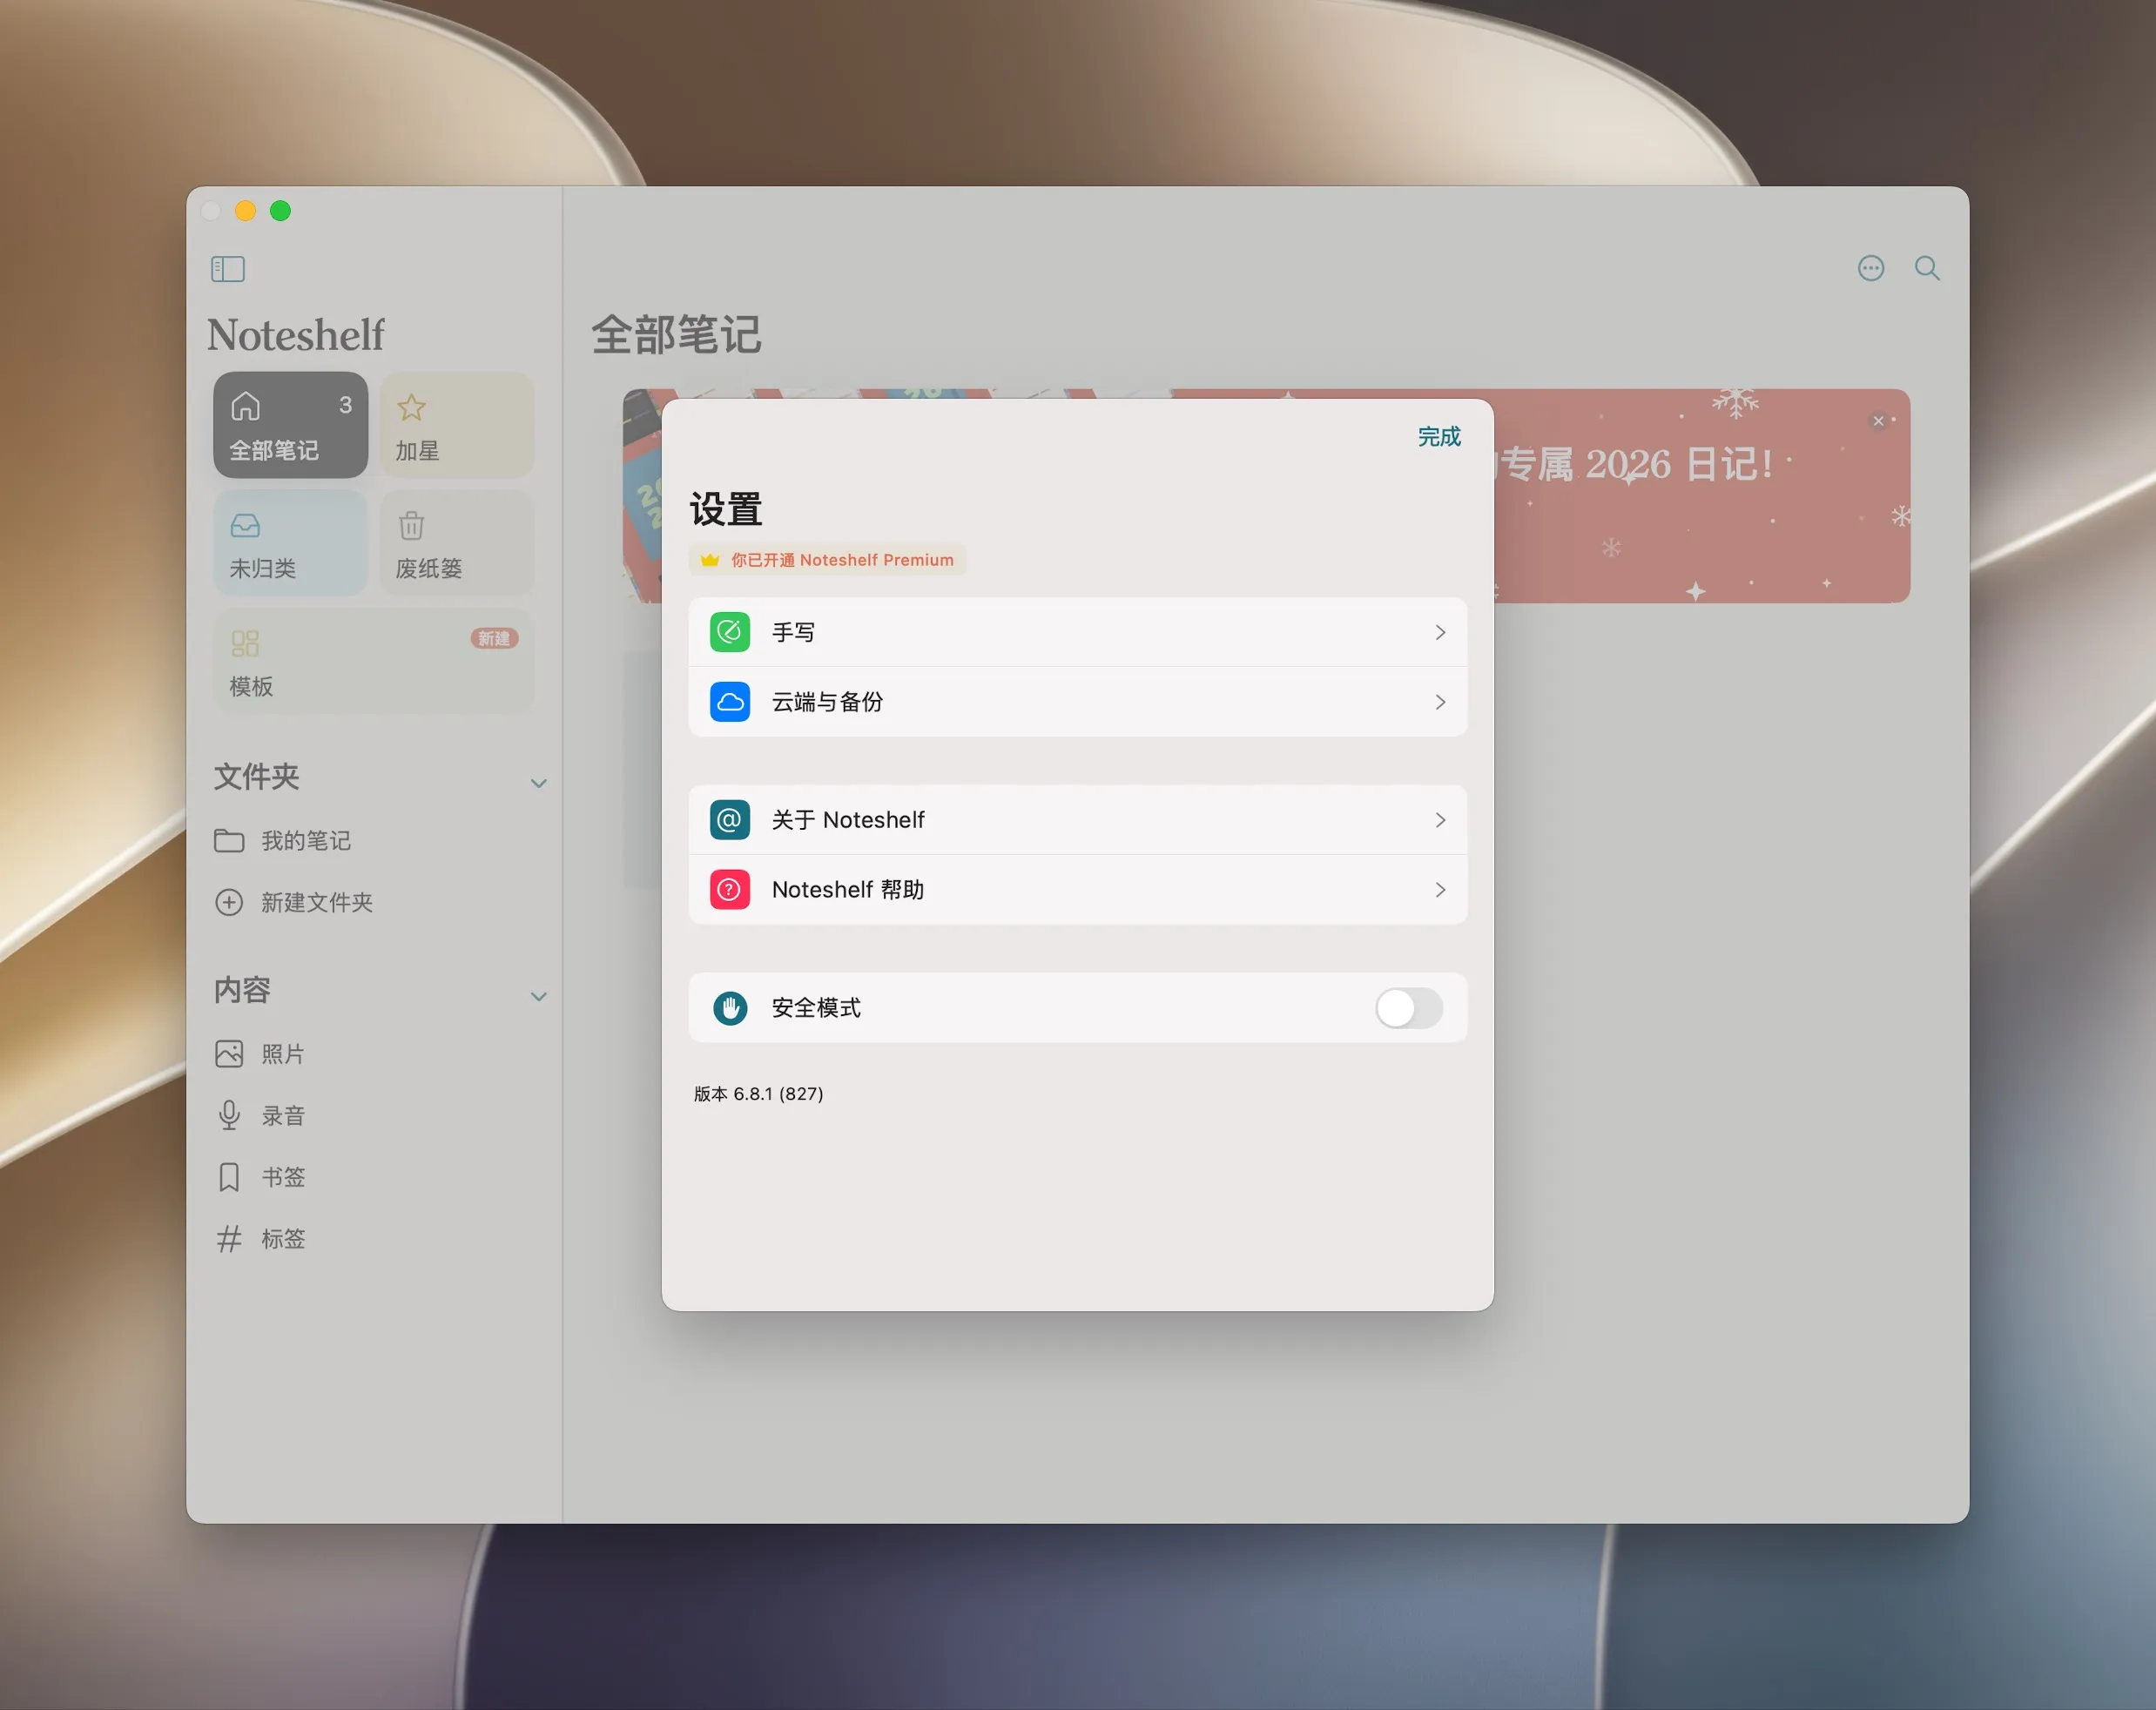Expand the 云端与备份 row chevron
The width and height of the screenshot is (2156, 1710).
click(x=1440, y=702)
